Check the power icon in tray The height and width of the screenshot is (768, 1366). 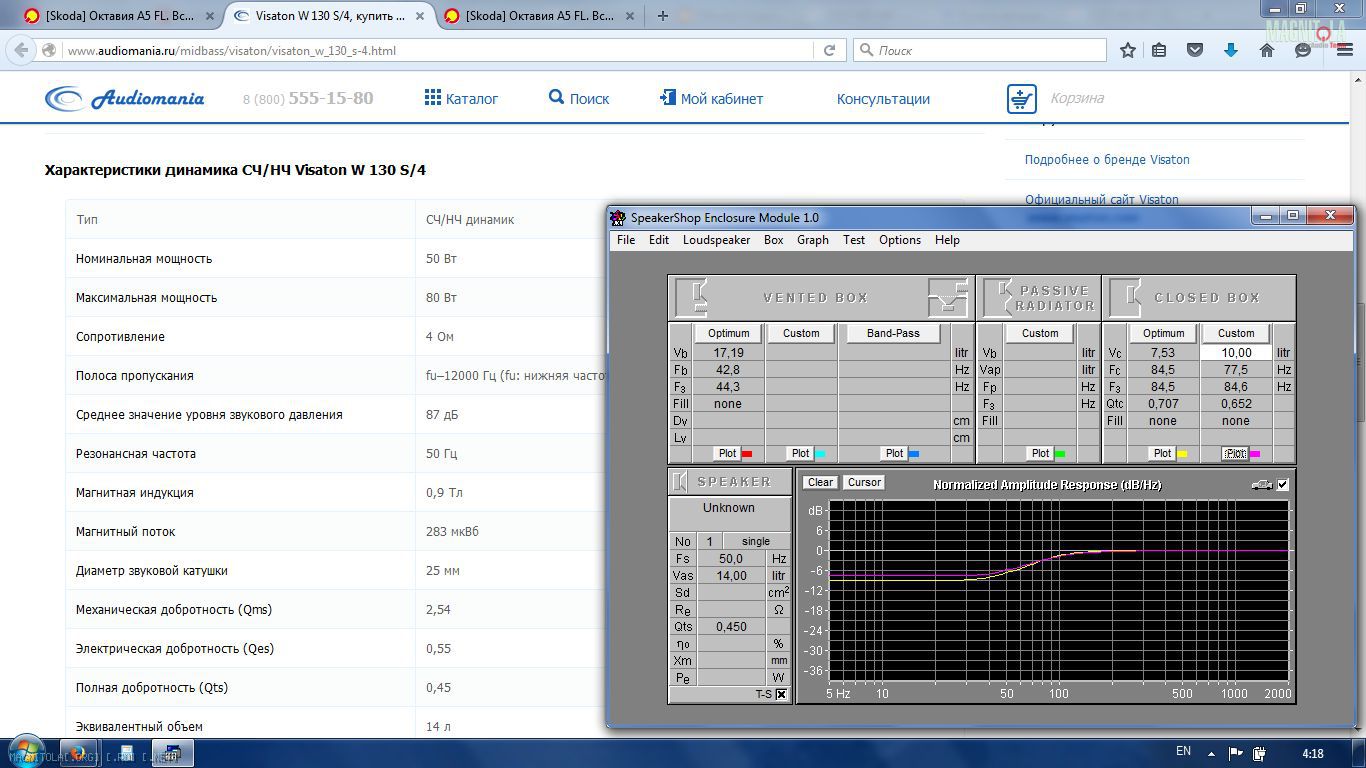click(1260, 753)
